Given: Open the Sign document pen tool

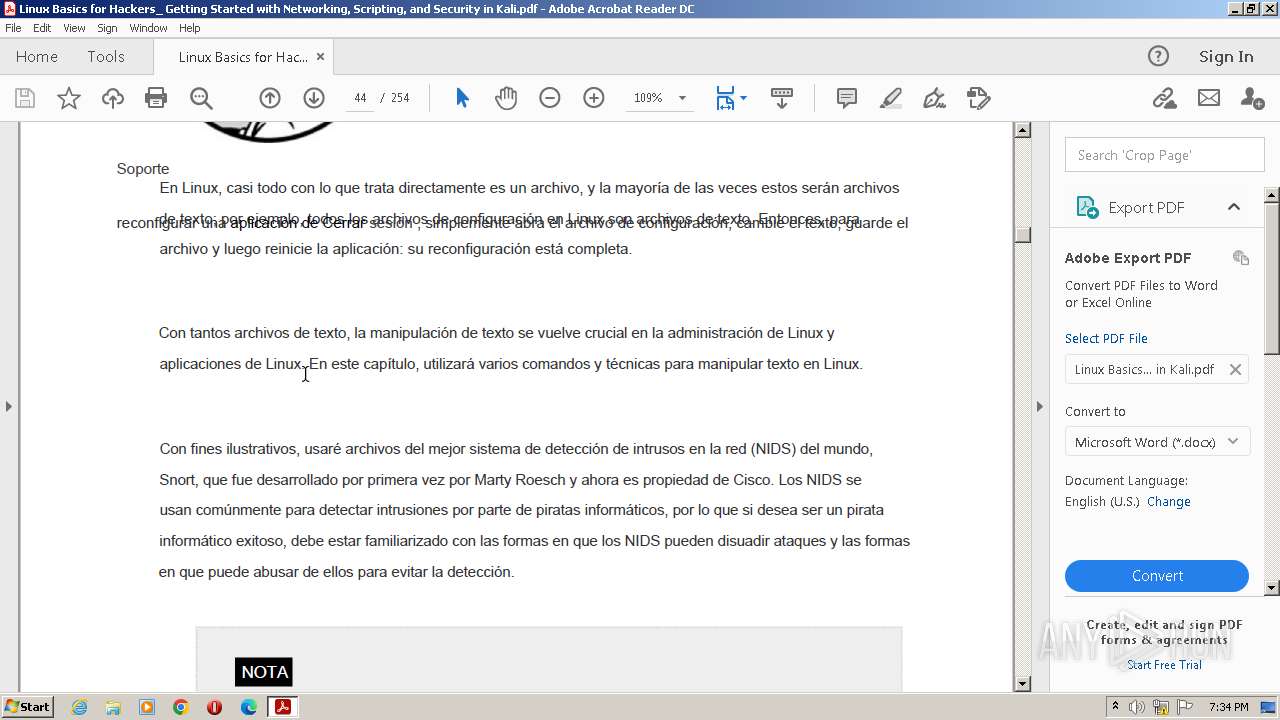Looking at the screenshot, I should pyautogui.click(x=934, y=98).
